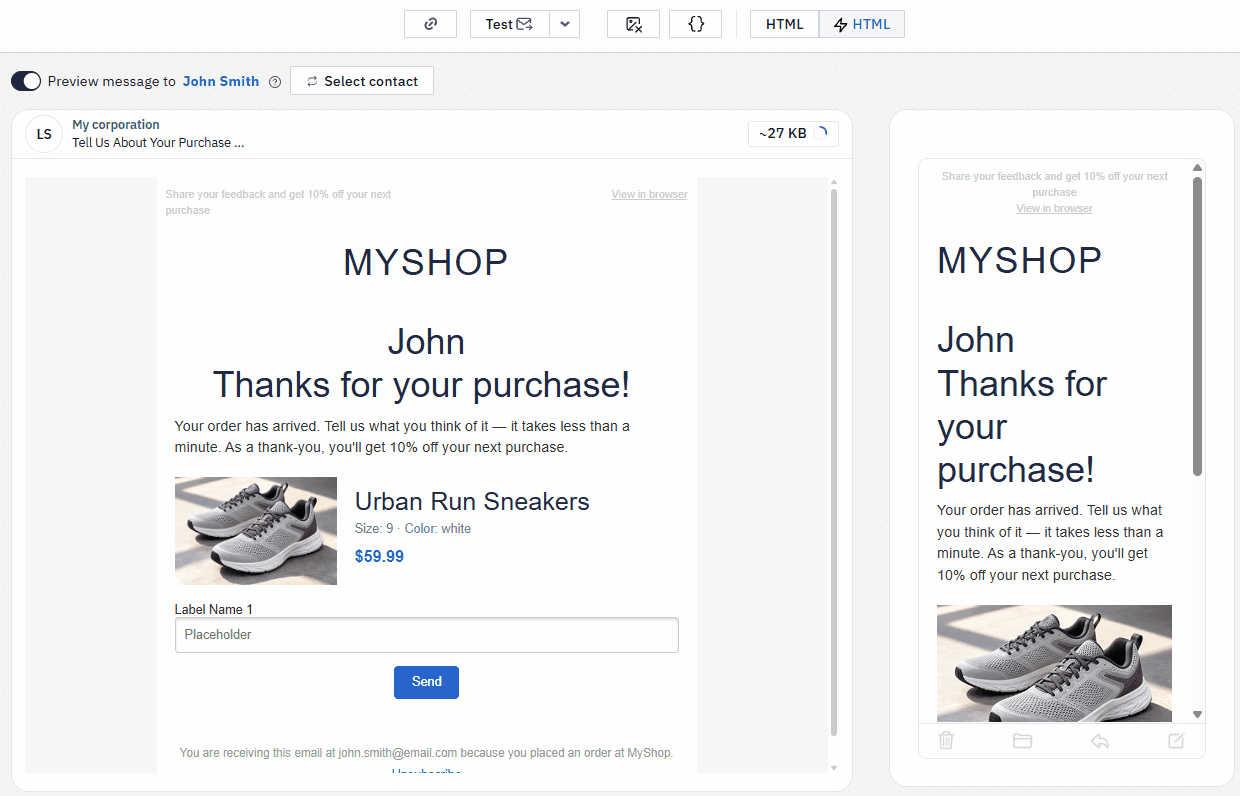1240x796 pixels.
Task: Switch to the lightning AMP HTML tab
Action: [x=862, y=24]
